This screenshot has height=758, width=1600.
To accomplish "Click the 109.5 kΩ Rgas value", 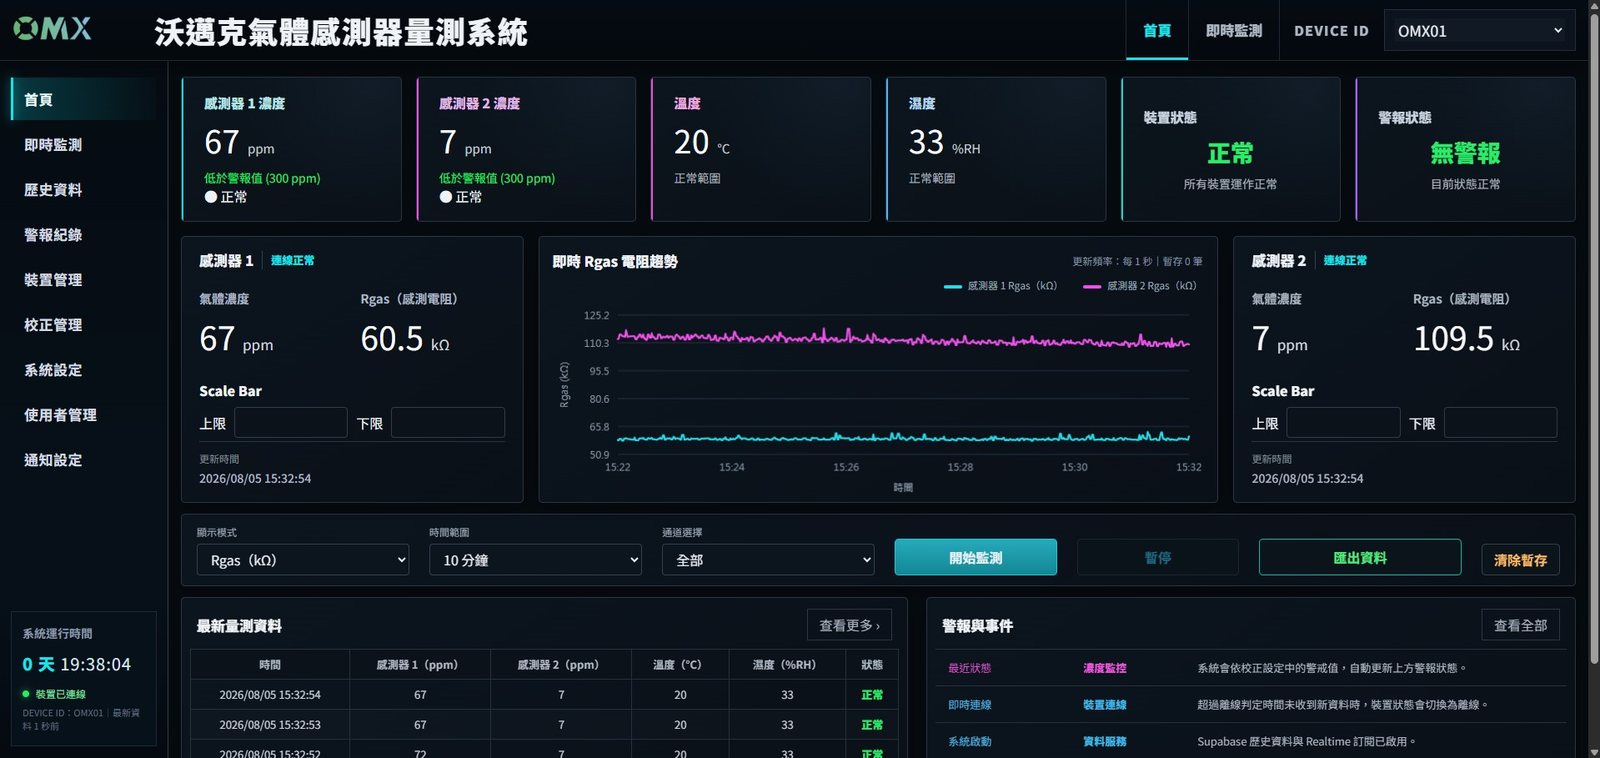I will pyautogui.click(x=1466, y=339).
